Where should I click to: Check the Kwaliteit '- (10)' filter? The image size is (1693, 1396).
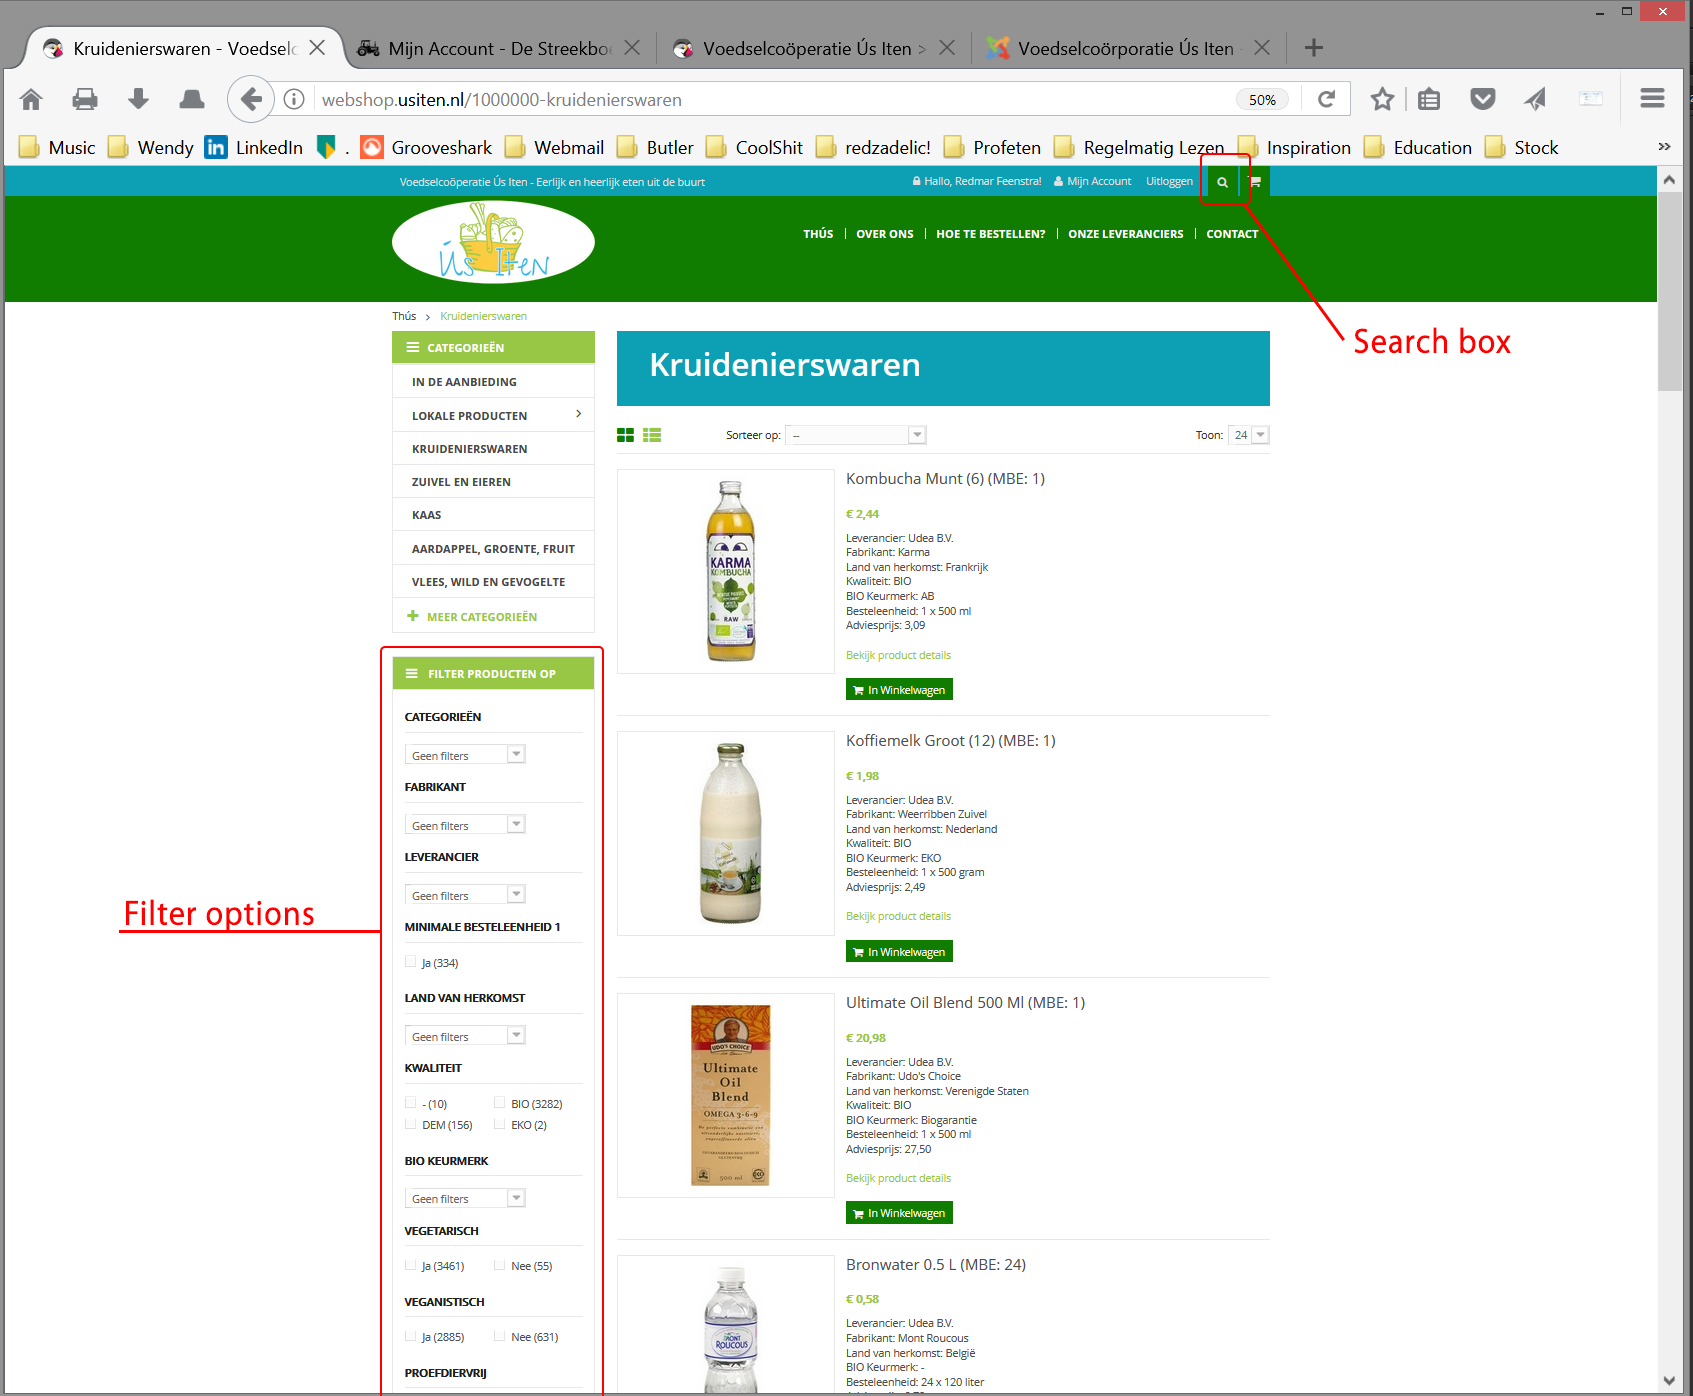[x=410, y=1103]
